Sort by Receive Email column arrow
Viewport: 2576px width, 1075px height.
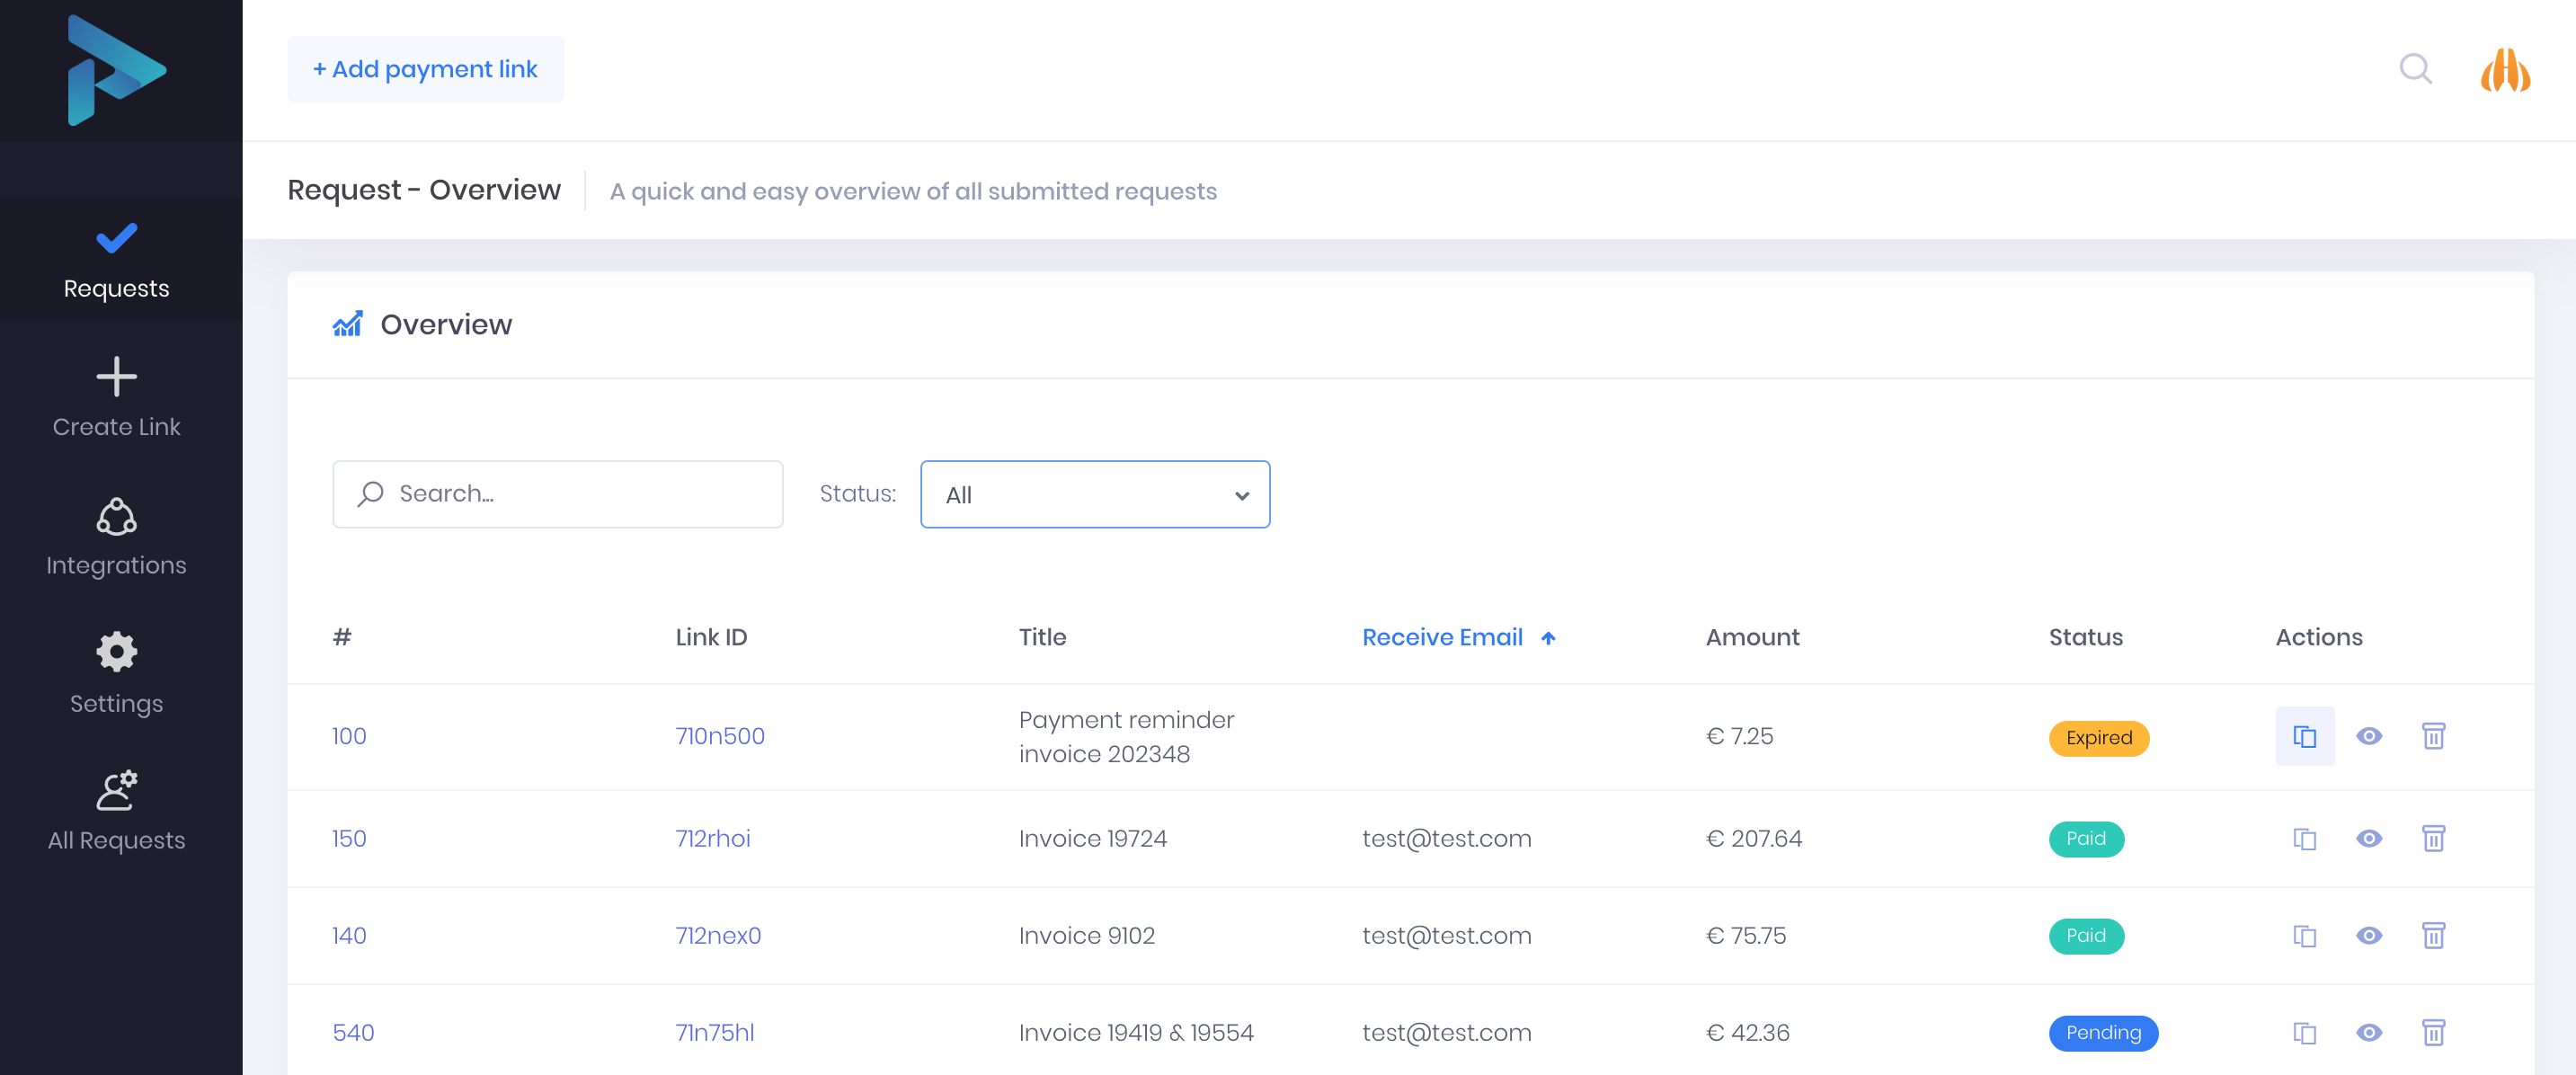(1547, 638)
